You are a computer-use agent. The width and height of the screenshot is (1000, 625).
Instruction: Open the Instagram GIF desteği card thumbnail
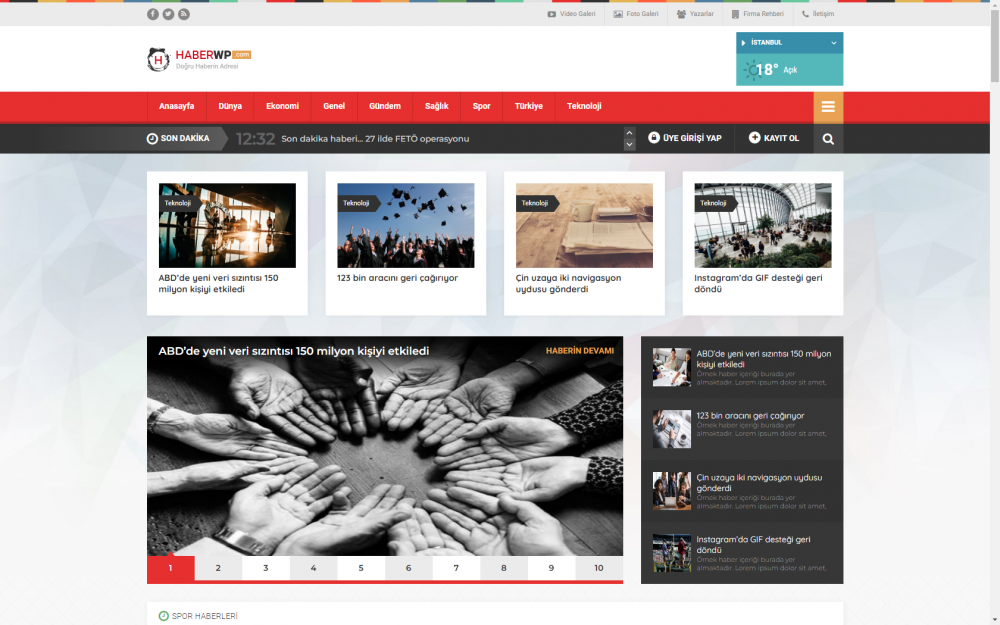tap(762, 225)
